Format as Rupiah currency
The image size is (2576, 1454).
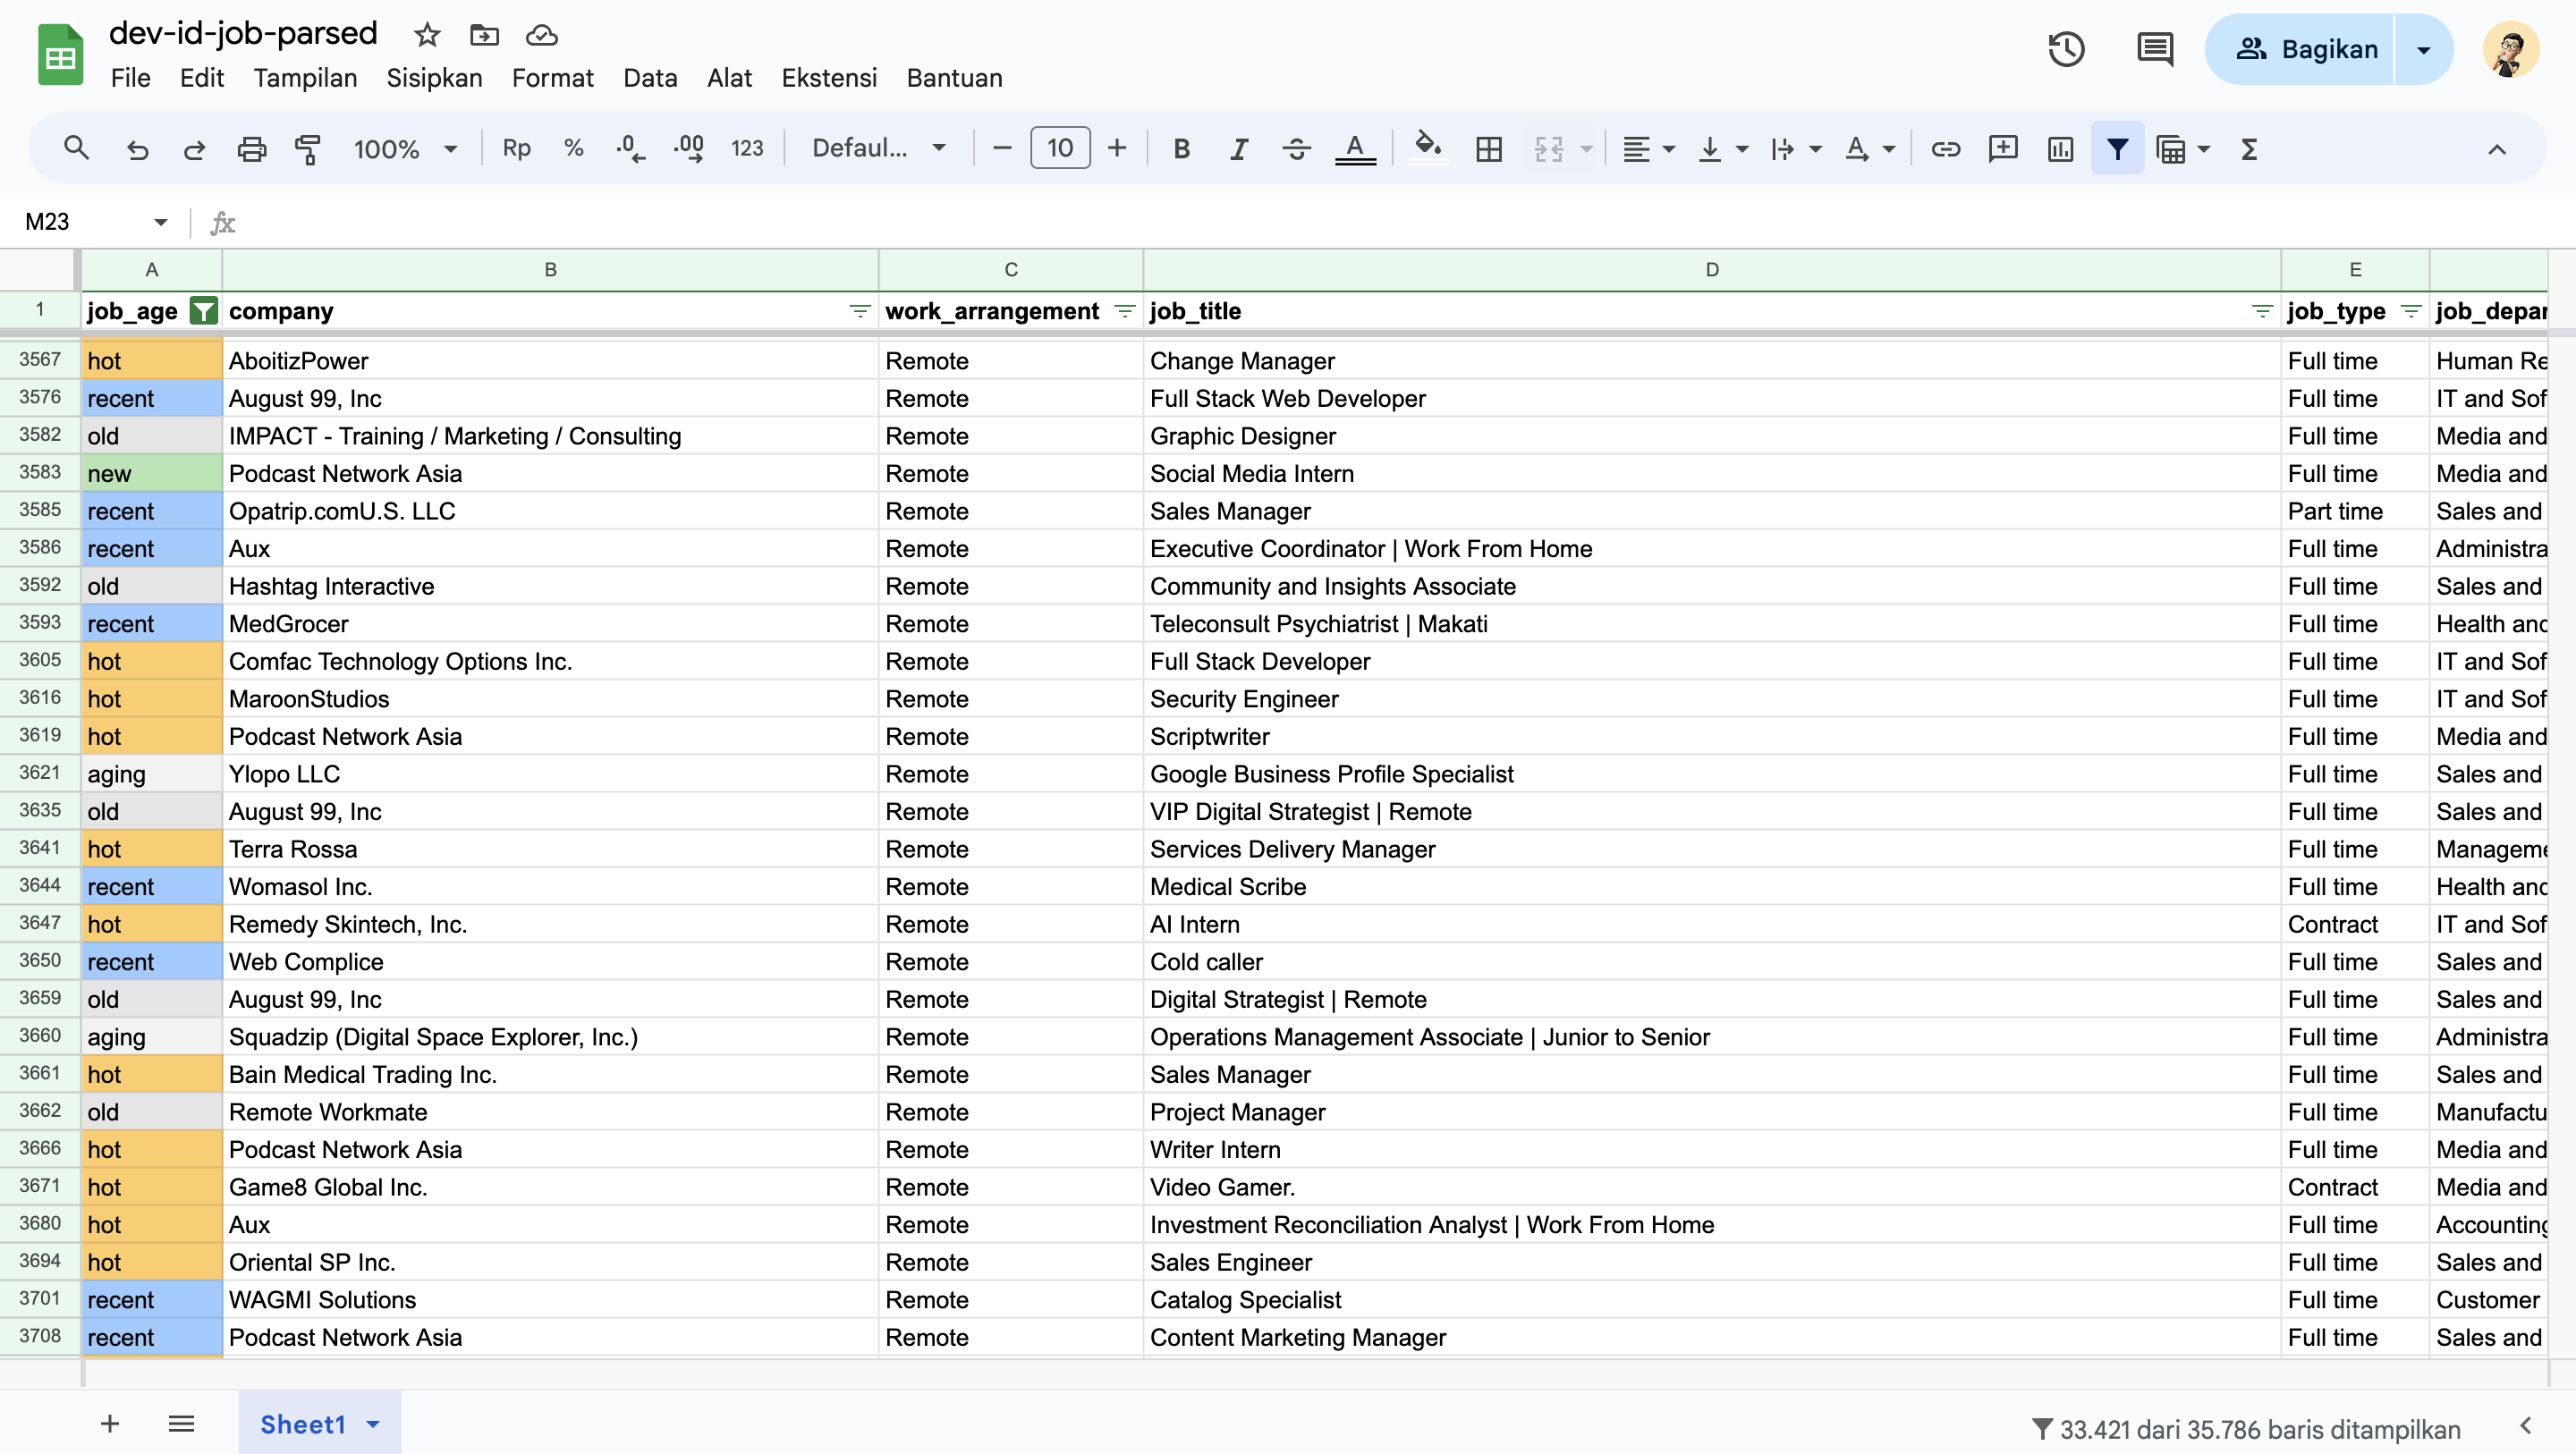pyautogui.click(x=516, y=149)
